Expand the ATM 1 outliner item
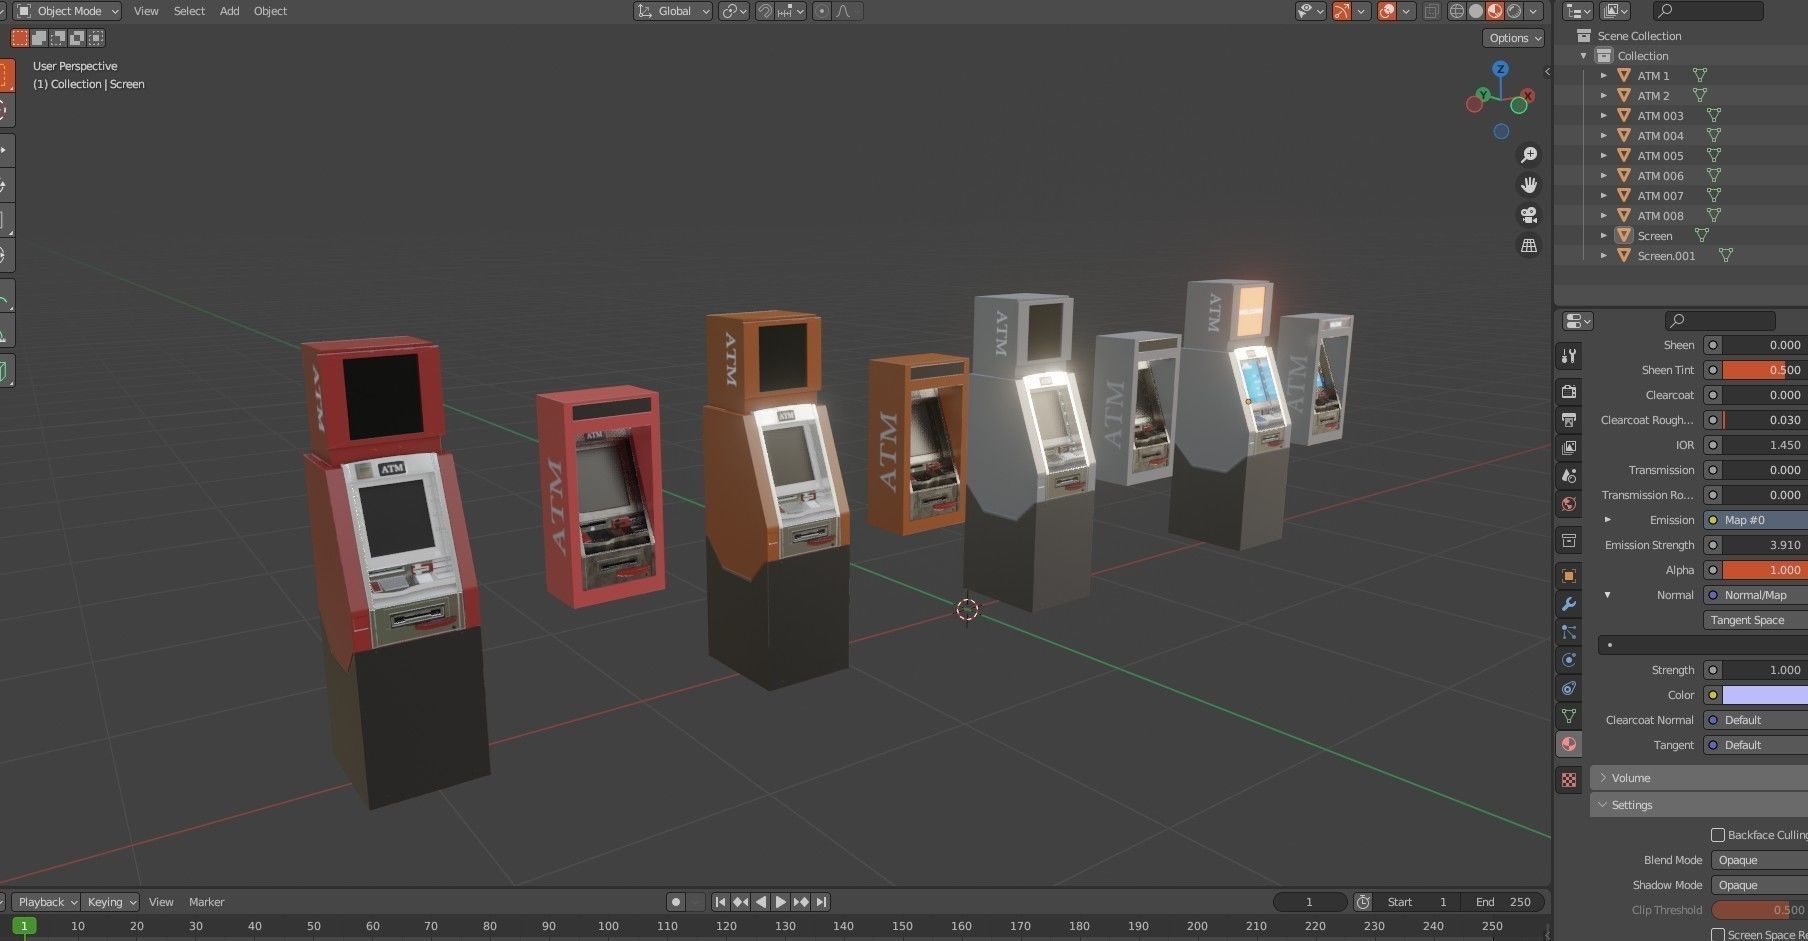 click(1603, 76)
